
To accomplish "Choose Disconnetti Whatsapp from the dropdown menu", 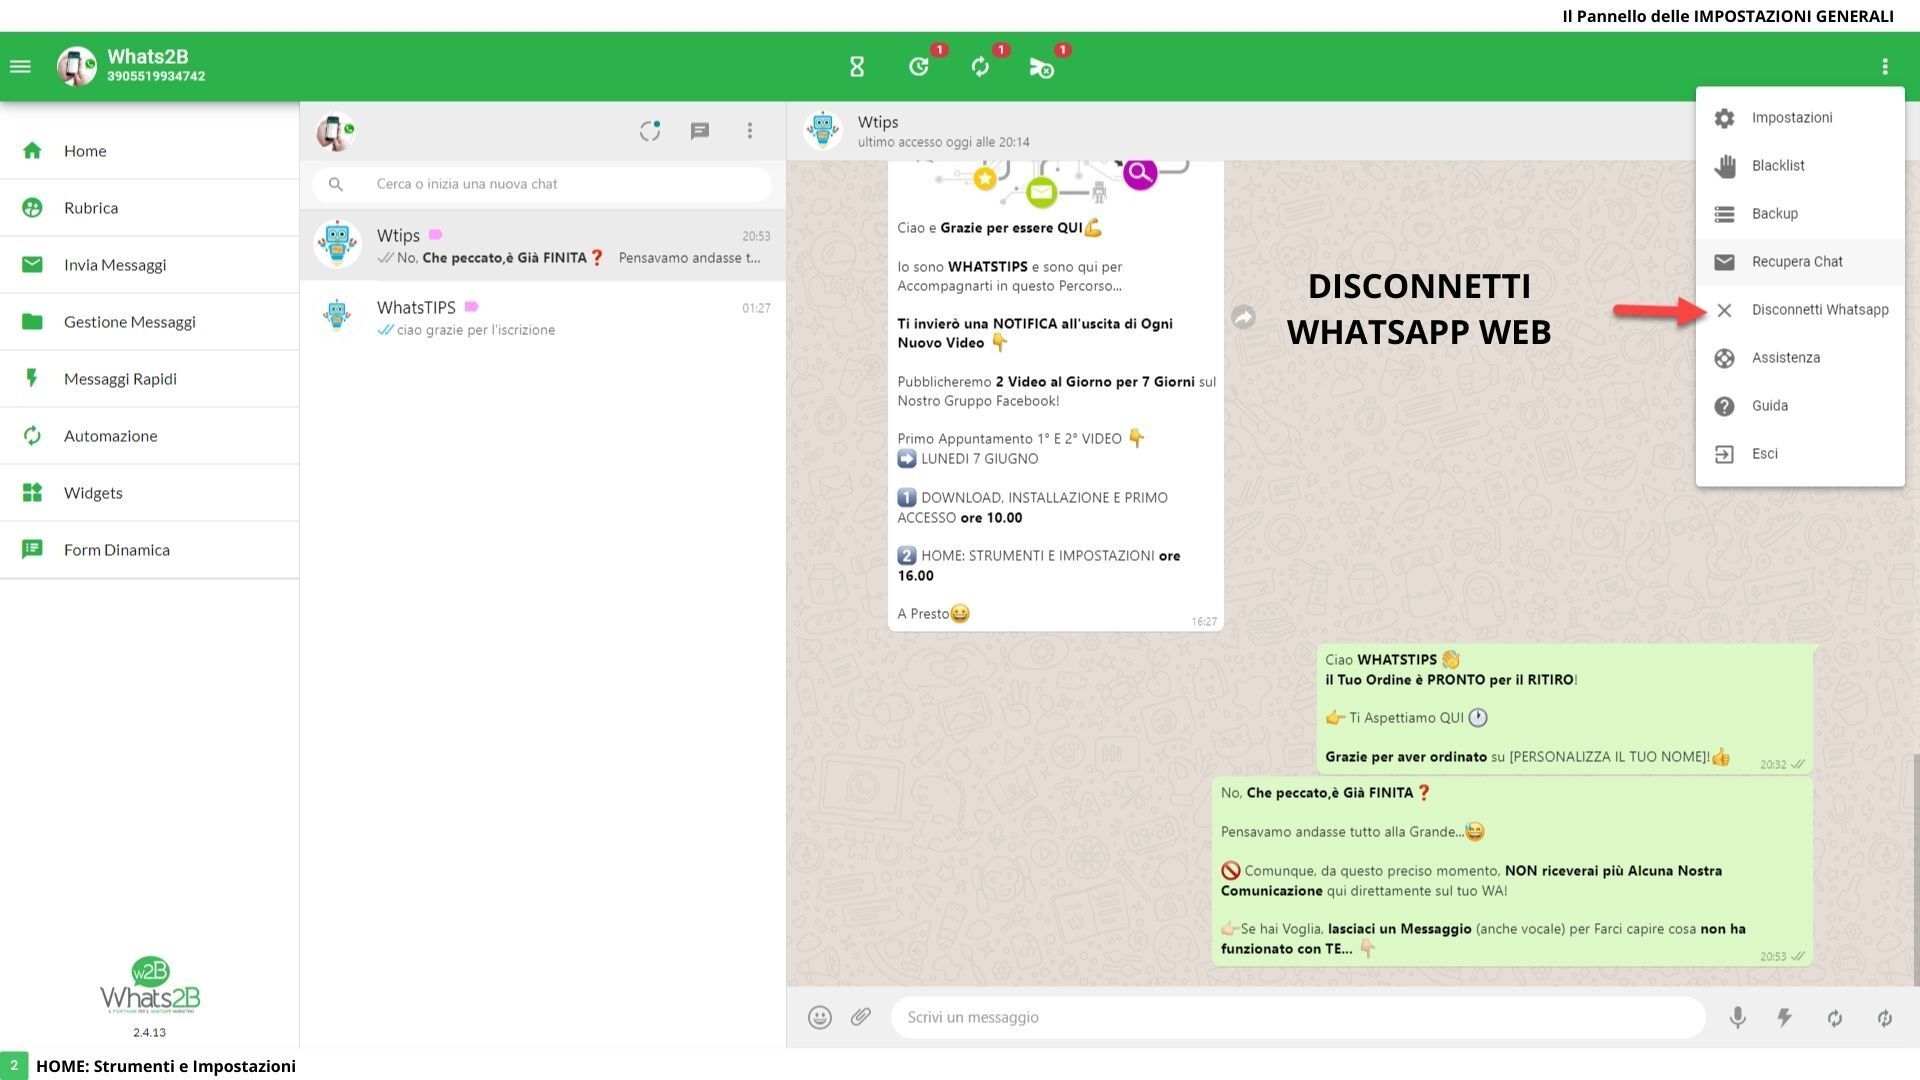I will click(x=1800, y=310).
